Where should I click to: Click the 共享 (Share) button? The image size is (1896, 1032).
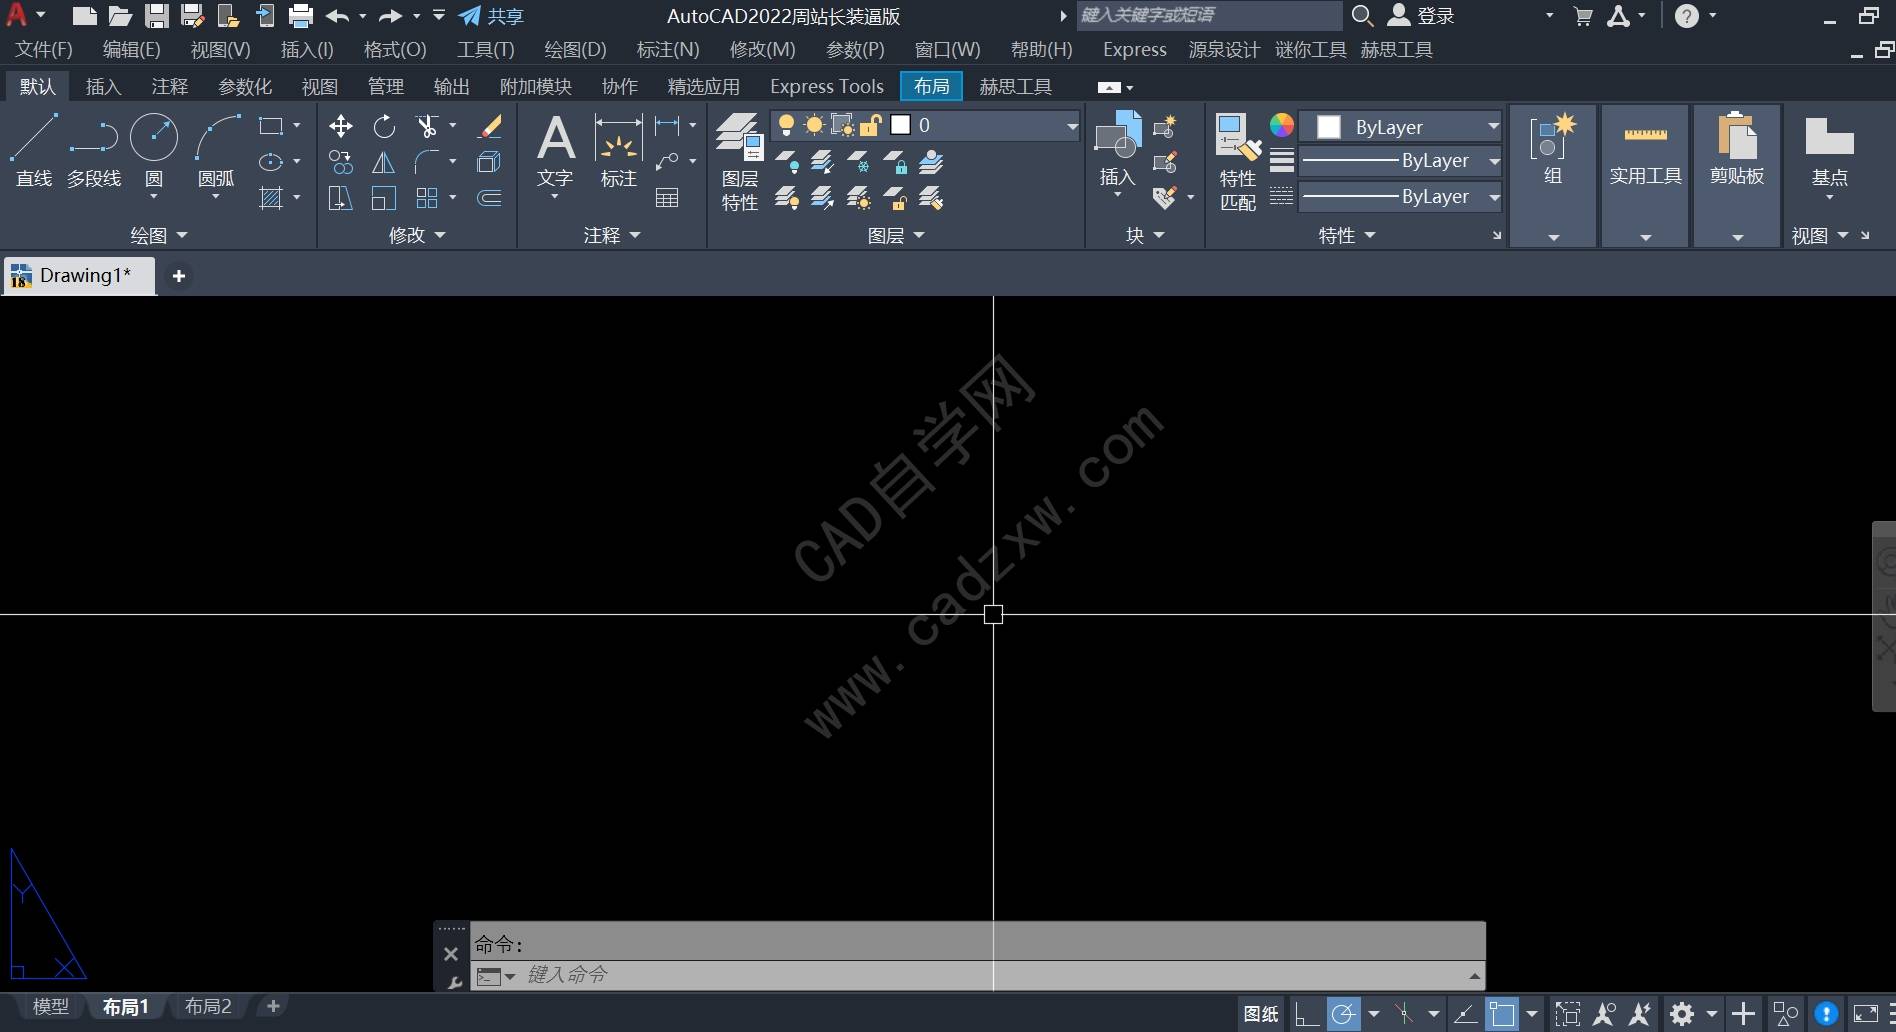tap(491, 16)
